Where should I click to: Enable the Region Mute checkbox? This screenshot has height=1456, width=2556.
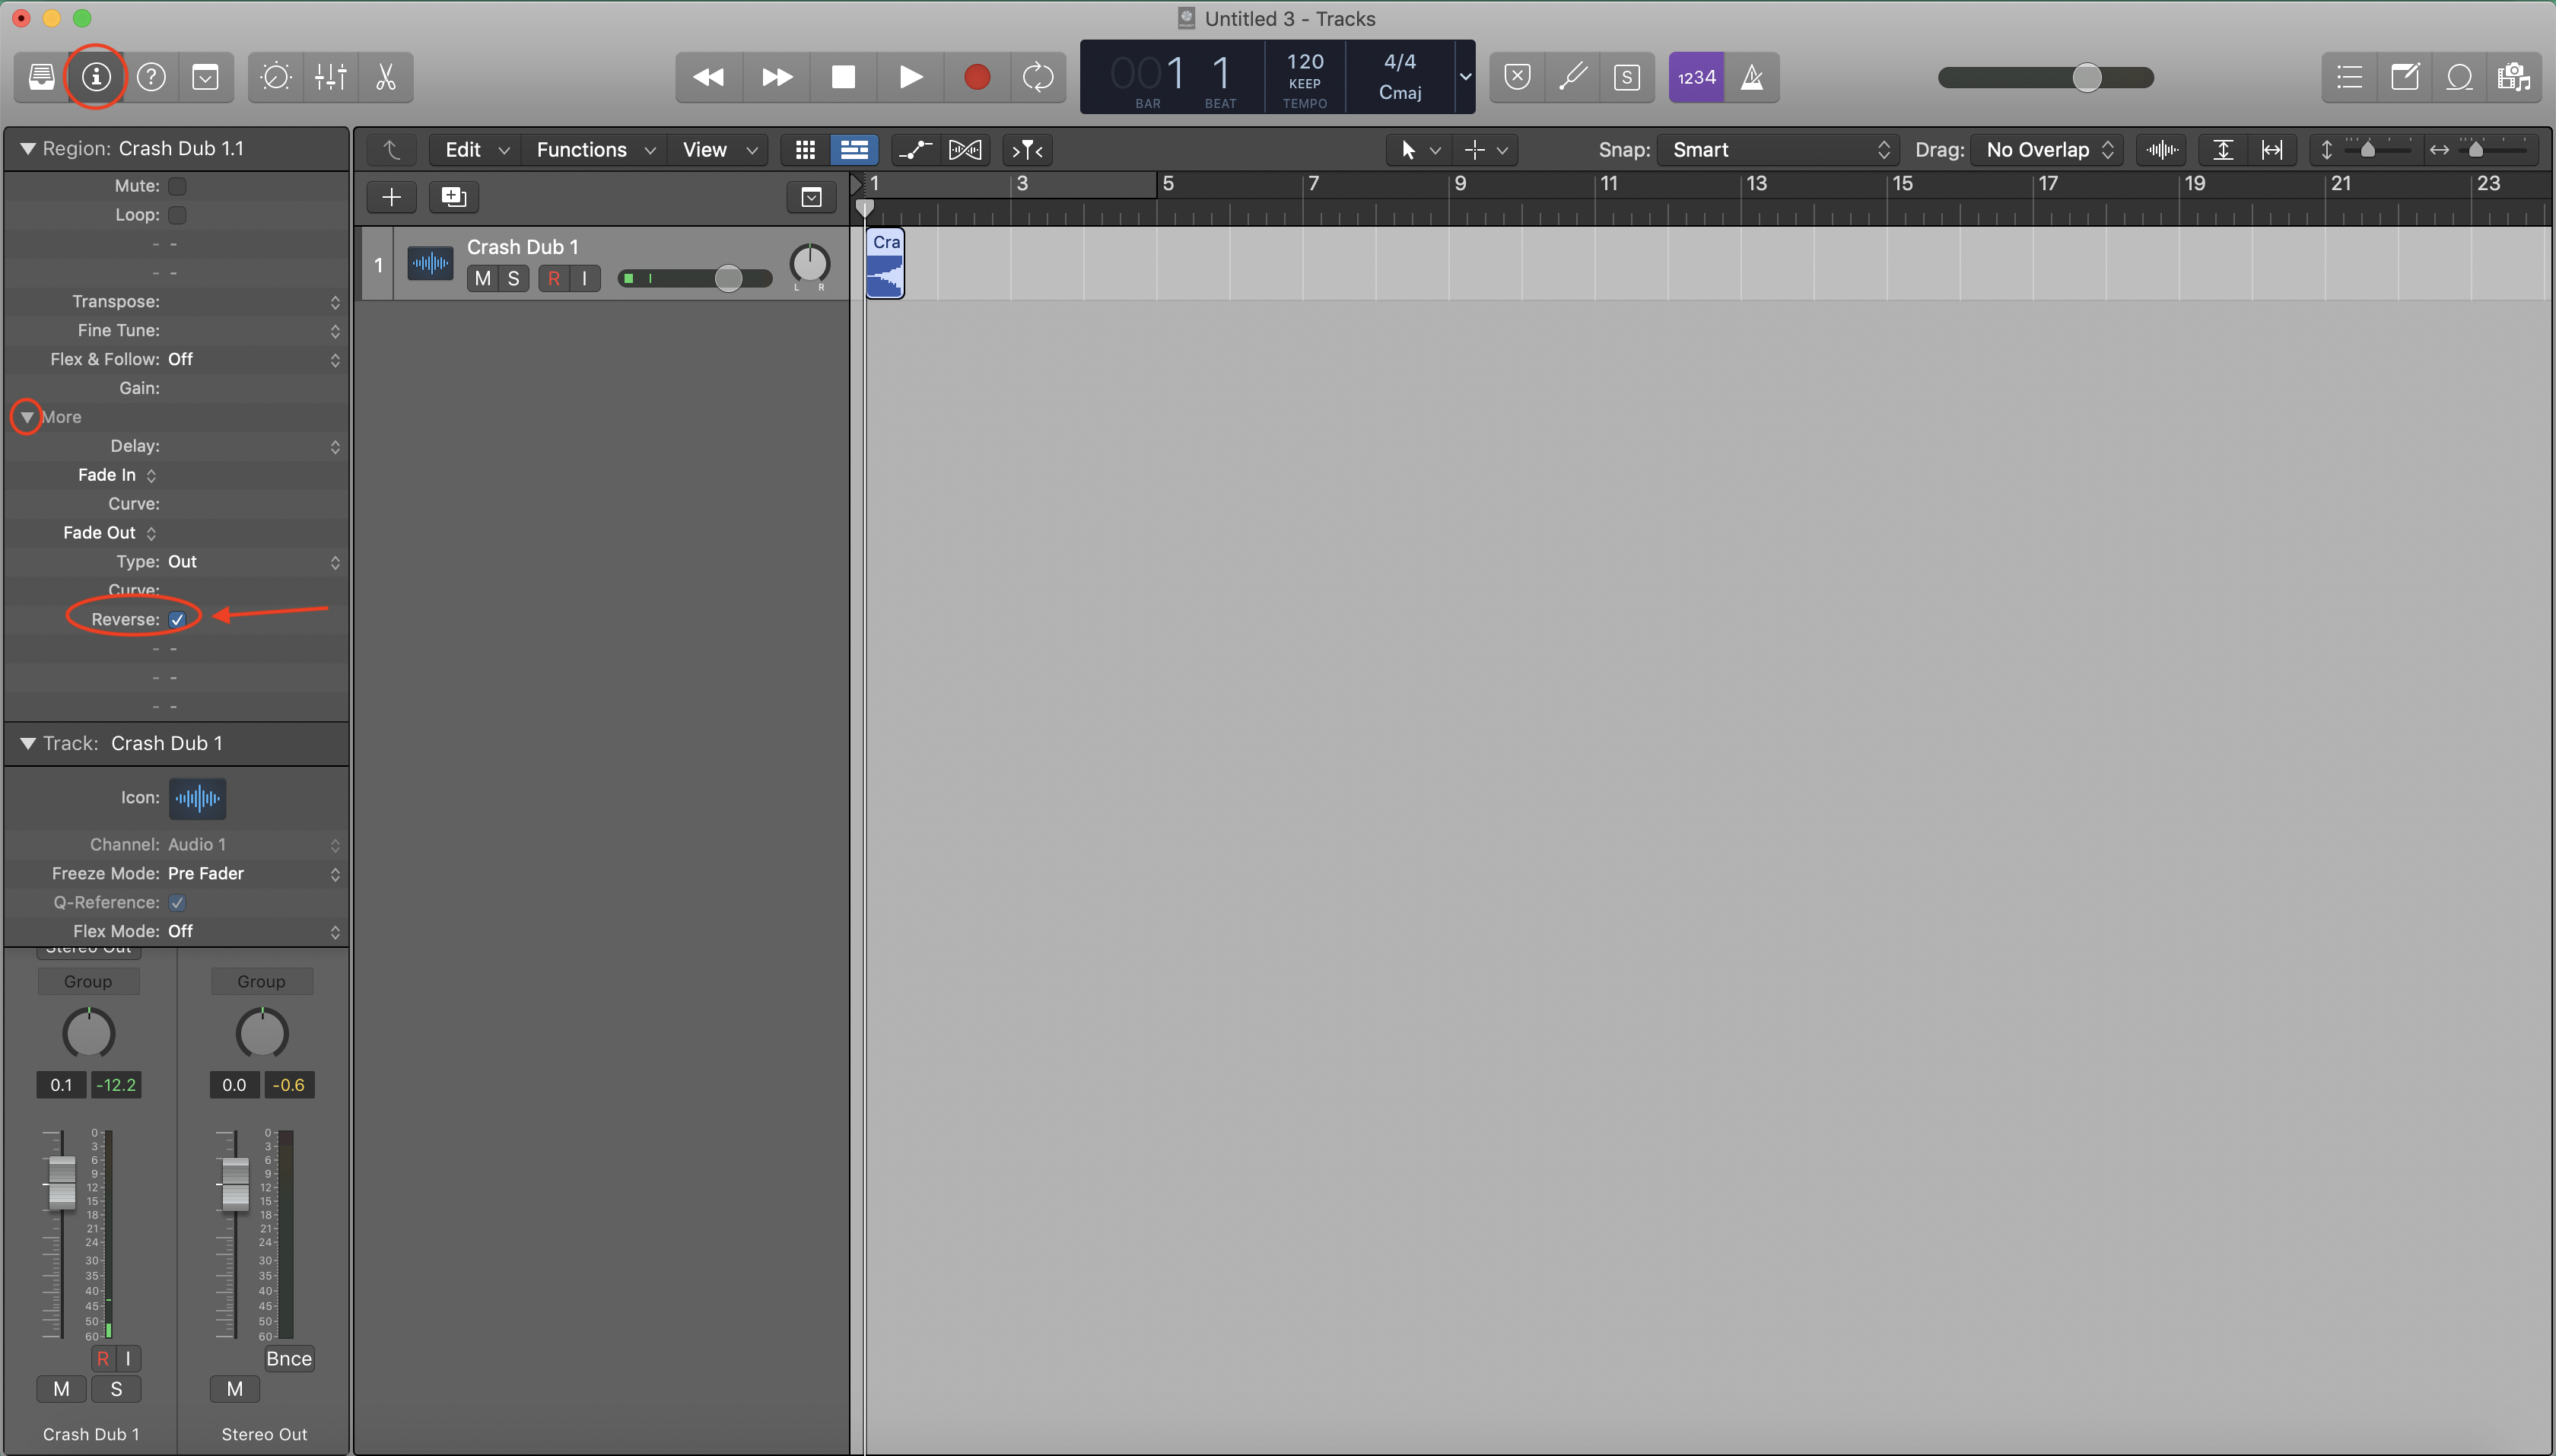tap(177, 186)
